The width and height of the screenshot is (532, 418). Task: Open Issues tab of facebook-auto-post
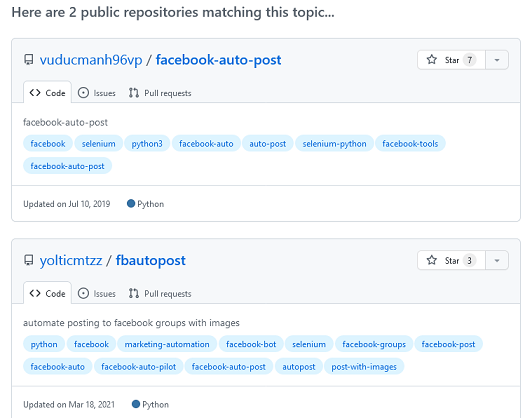pos(97,93)
